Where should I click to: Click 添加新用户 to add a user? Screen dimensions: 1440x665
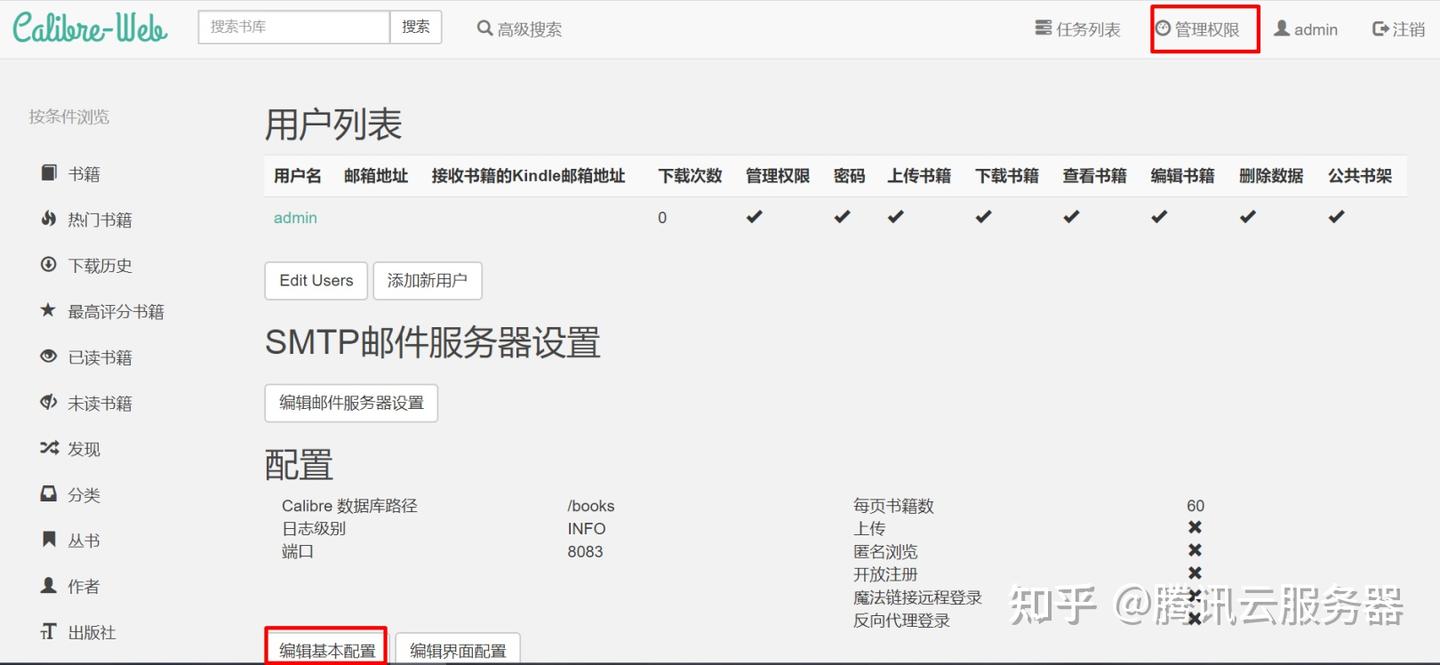428,281
